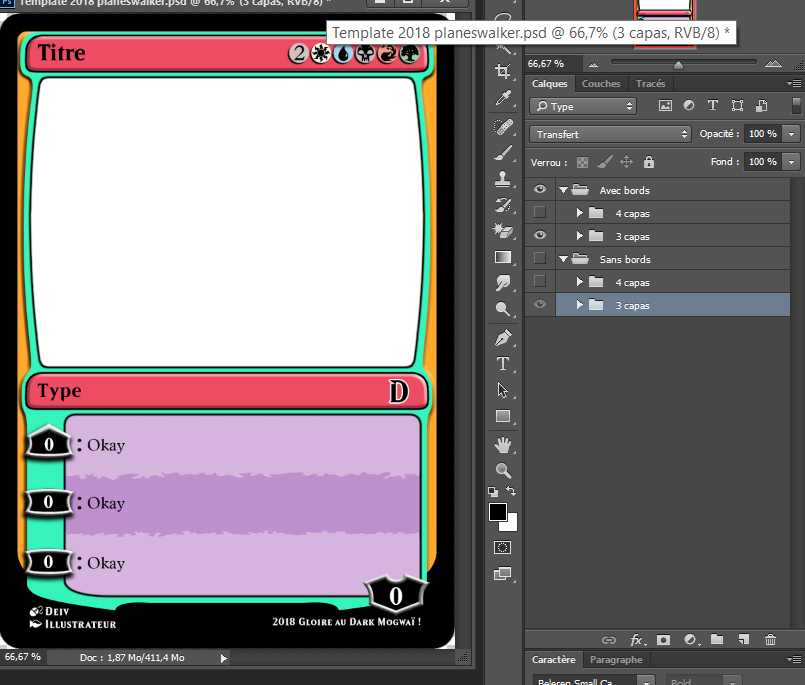Filter layers by type layers
The width and height of the screenshot is (805, 685).
click(713, 105)
